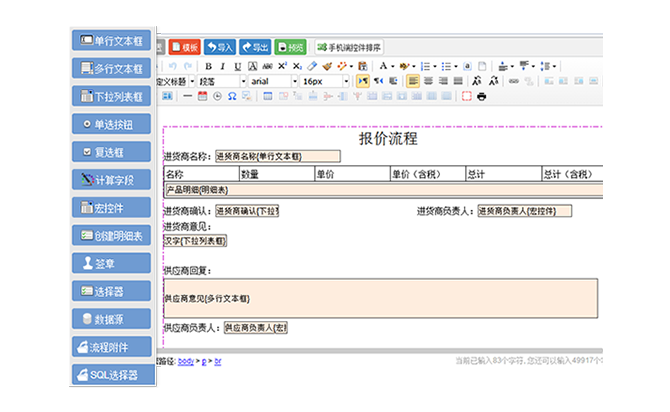Screen dimensions: 670x412
Task: Select 单行文本框 from the control sidebar
Action: coord(112,41)
